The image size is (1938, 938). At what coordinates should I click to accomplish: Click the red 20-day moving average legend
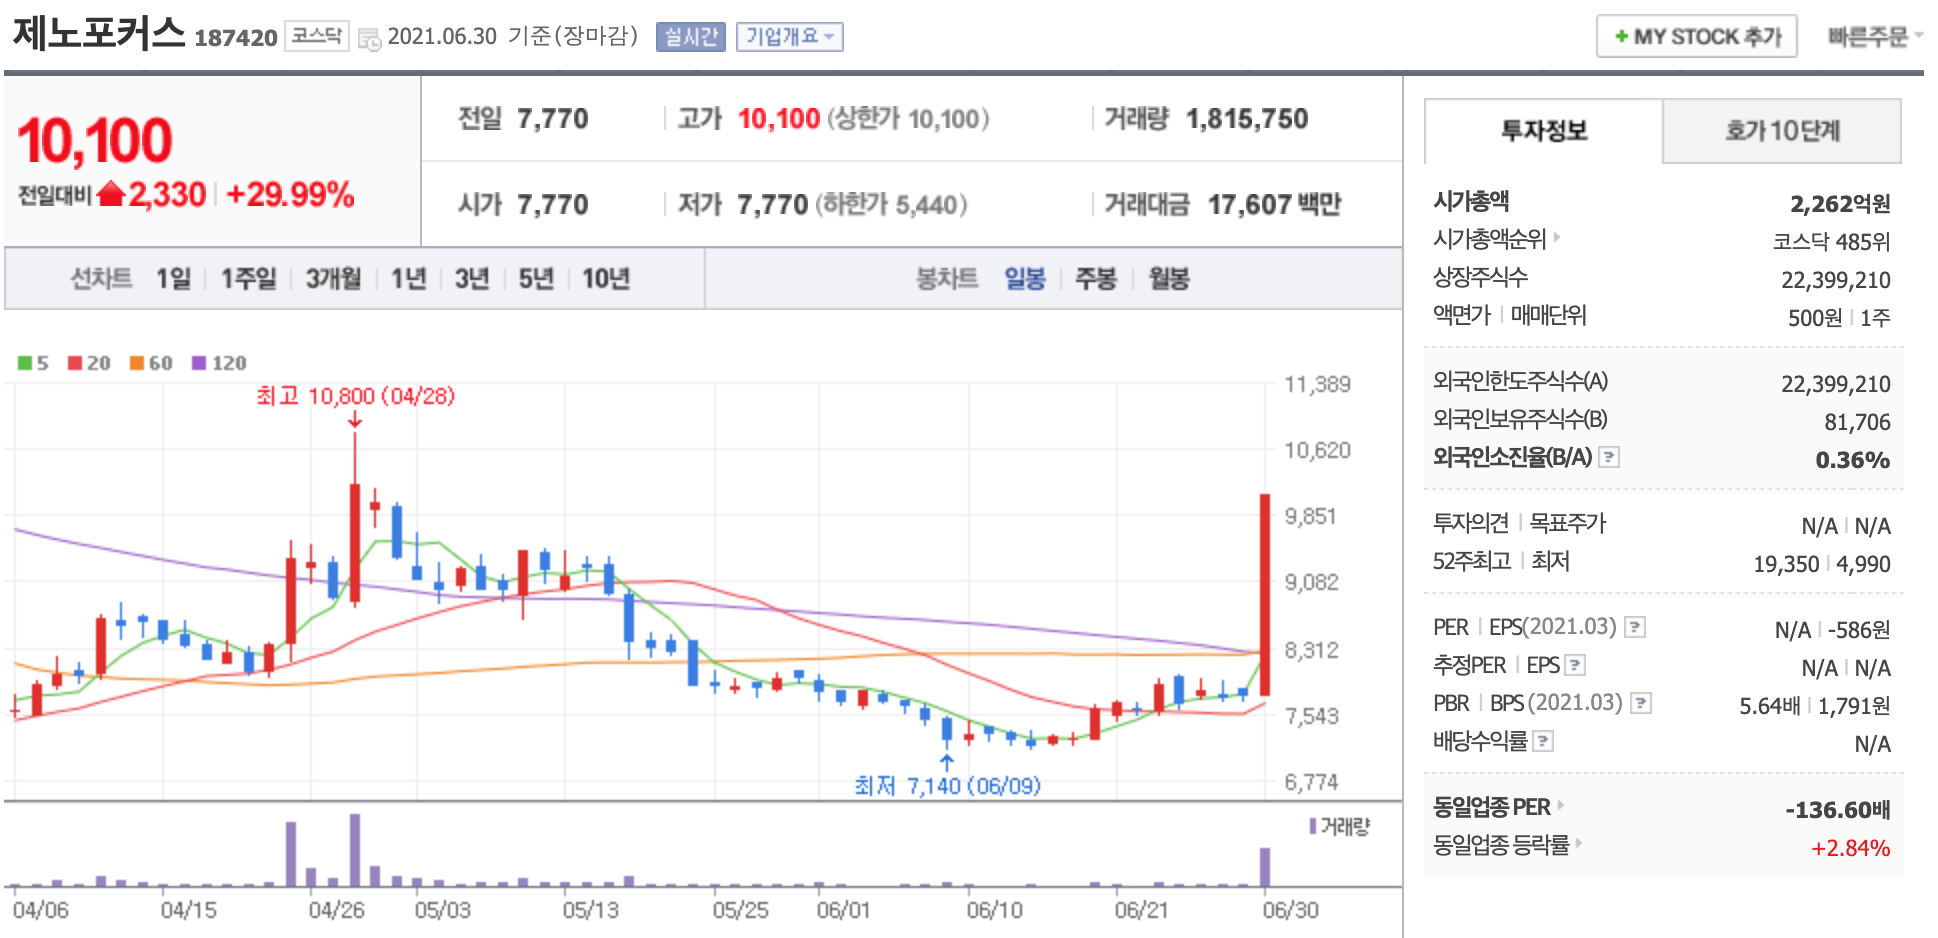[x=89, y=363]
